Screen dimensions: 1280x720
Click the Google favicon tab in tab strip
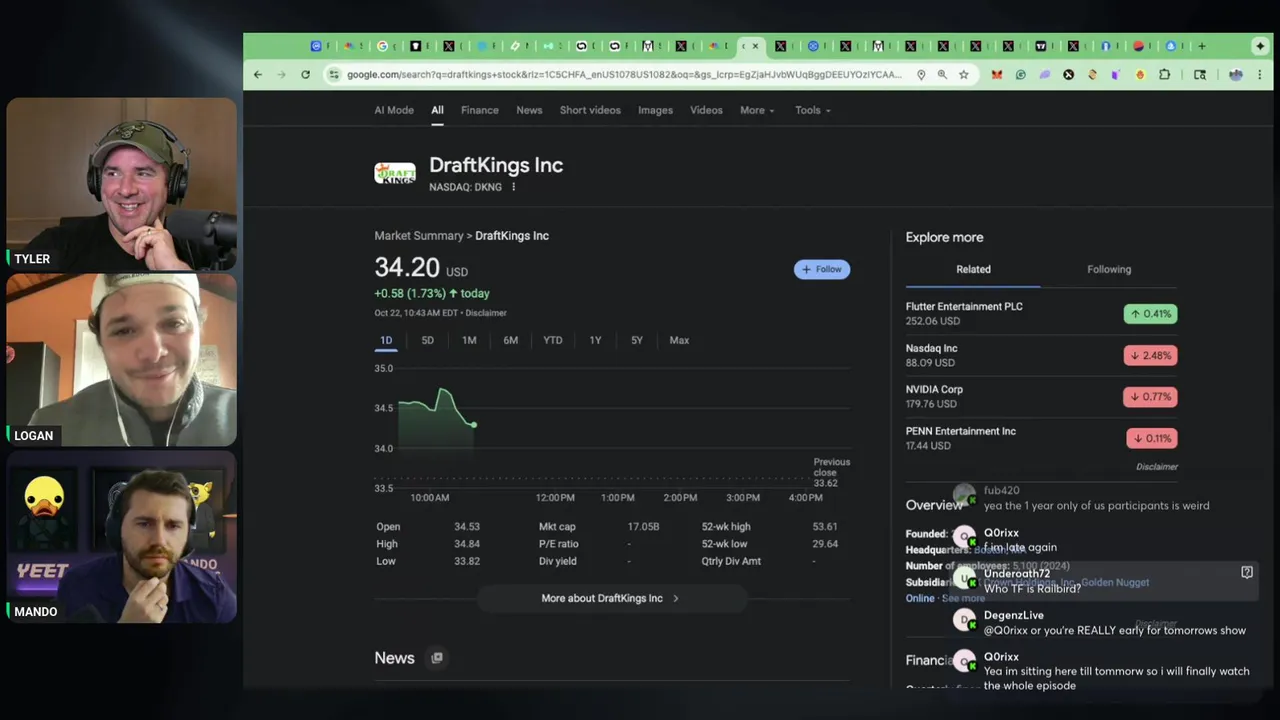(382, 46)
